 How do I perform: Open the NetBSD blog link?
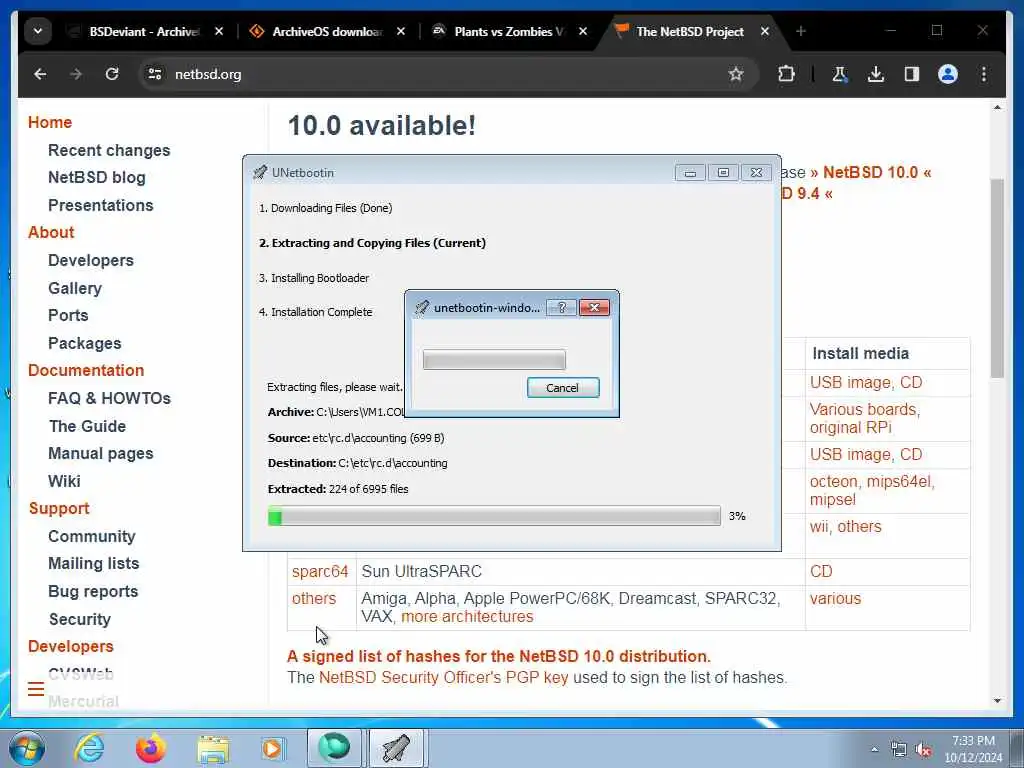[97, 178]
